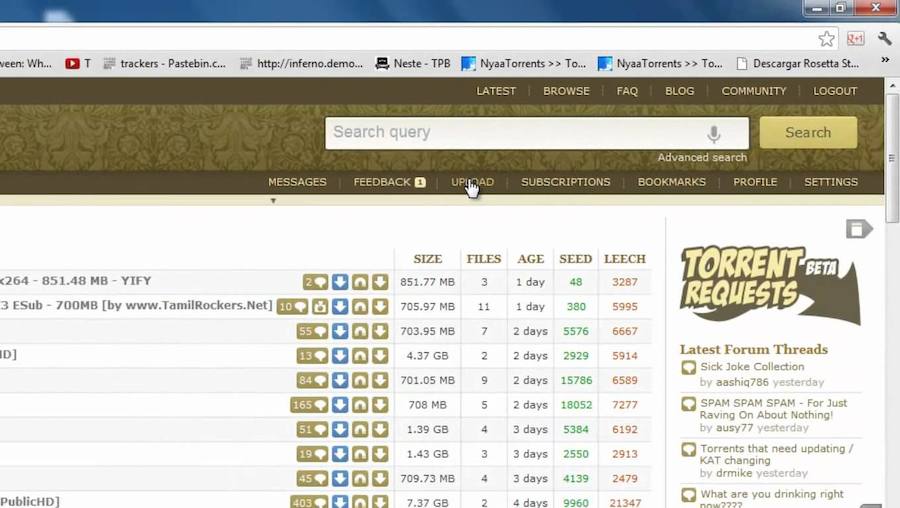
Task: Click yellow direct download arrow in 1.39 GB row
Action: point(380,429)
